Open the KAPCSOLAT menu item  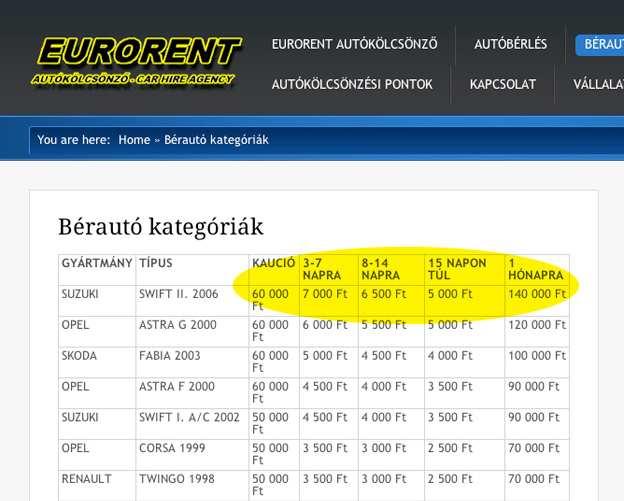point(503,84)
